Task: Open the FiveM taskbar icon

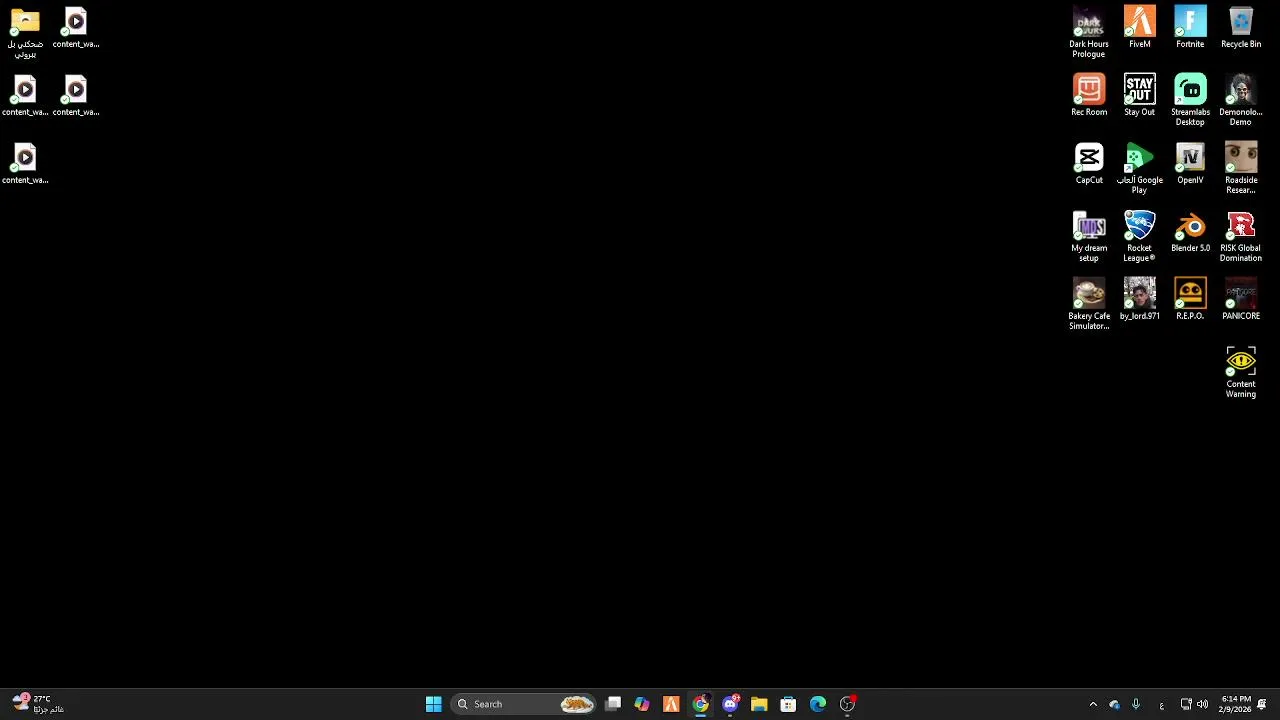Action: 671,704
